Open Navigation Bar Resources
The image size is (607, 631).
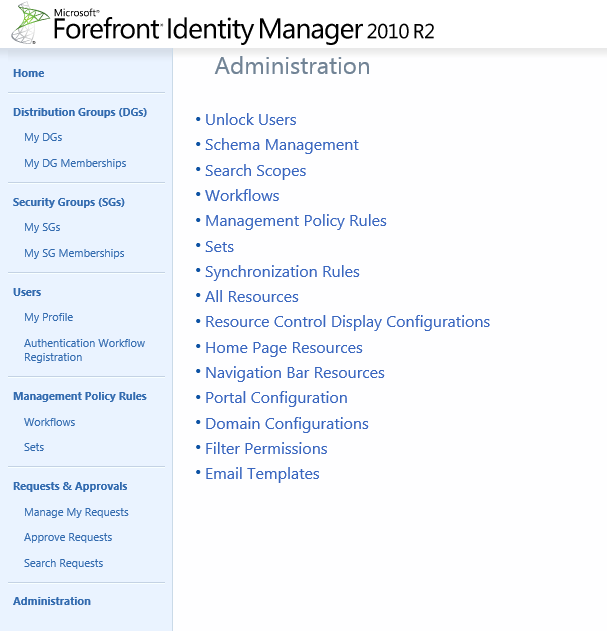click(x=295, y=373)
